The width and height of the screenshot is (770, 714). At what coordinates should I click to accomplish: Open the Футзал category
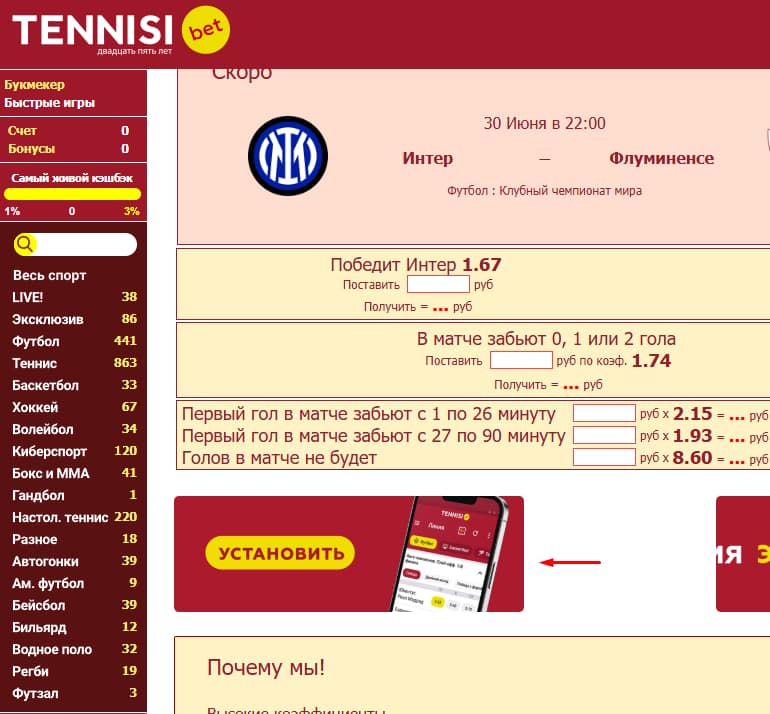(74, 693)
